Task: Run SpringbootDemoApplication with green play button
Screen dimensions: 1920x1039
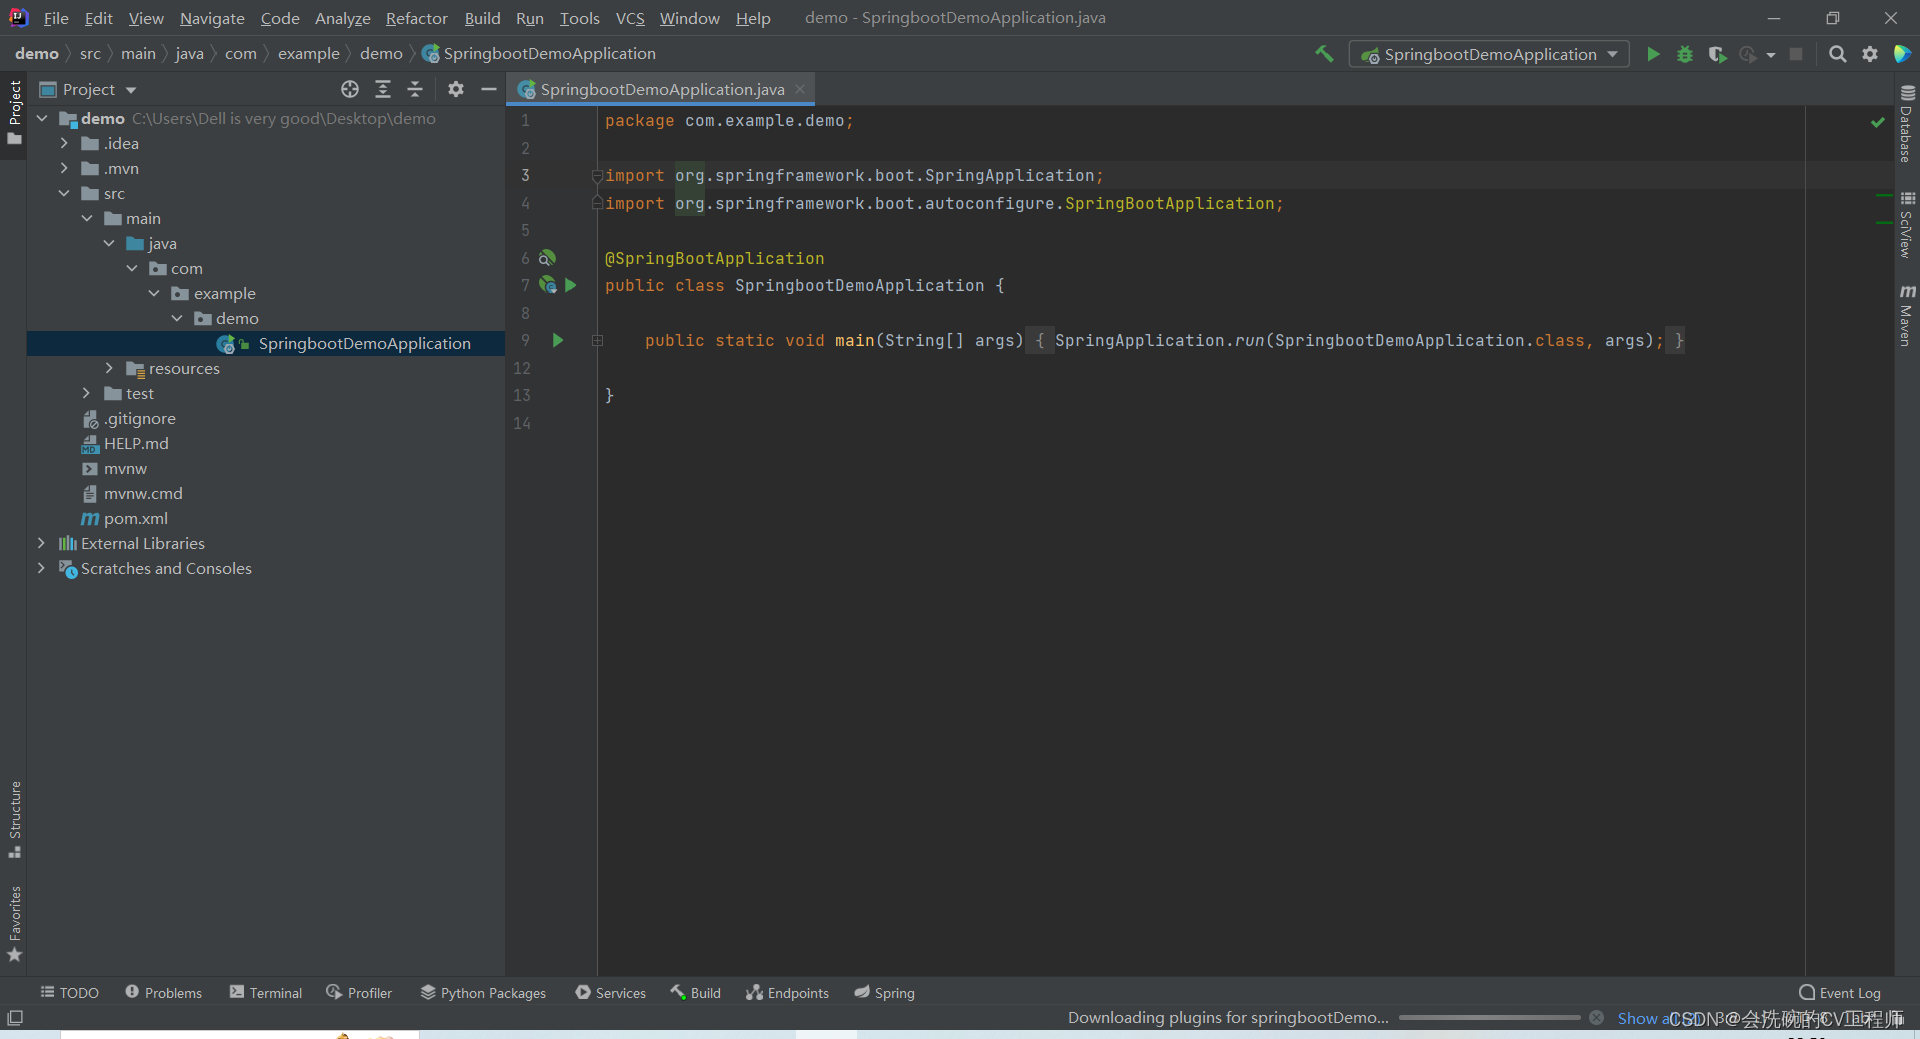Action: click(x=1653, y=54)
